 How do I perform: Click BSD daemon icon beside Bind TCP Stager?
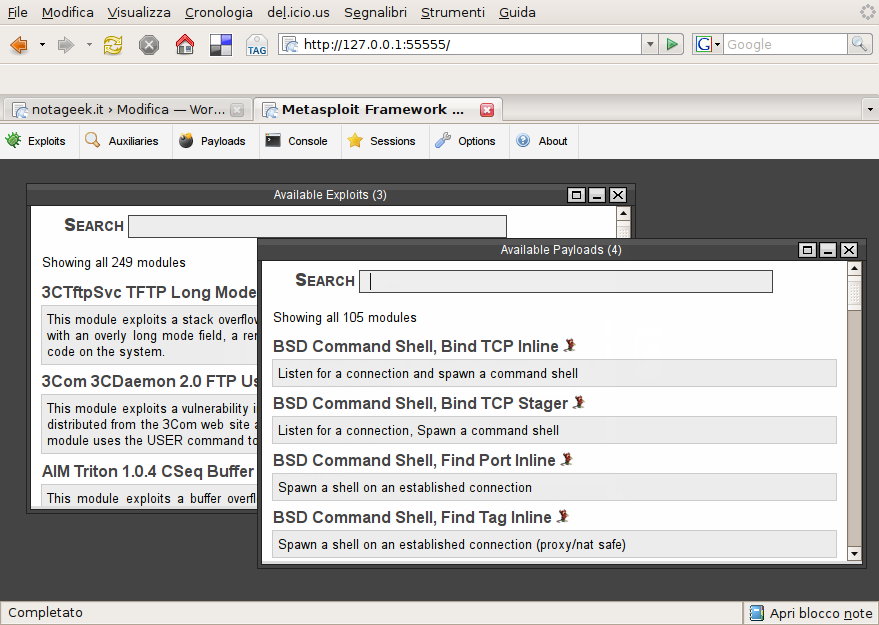(x=579, y=402)
